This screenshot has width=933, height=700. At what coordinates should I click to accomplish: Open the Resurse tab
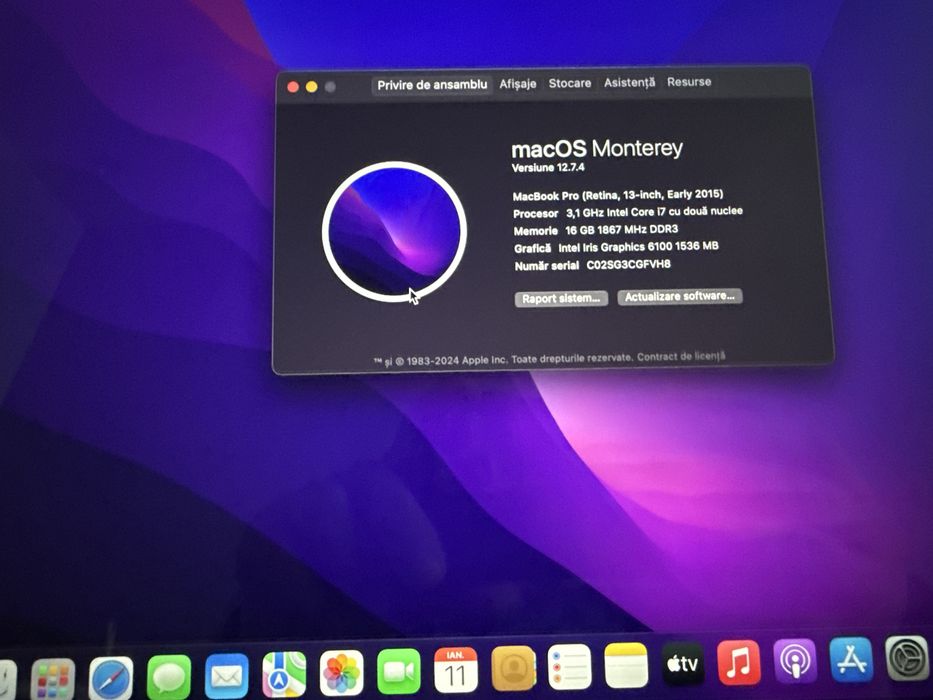tap(689, 82)
